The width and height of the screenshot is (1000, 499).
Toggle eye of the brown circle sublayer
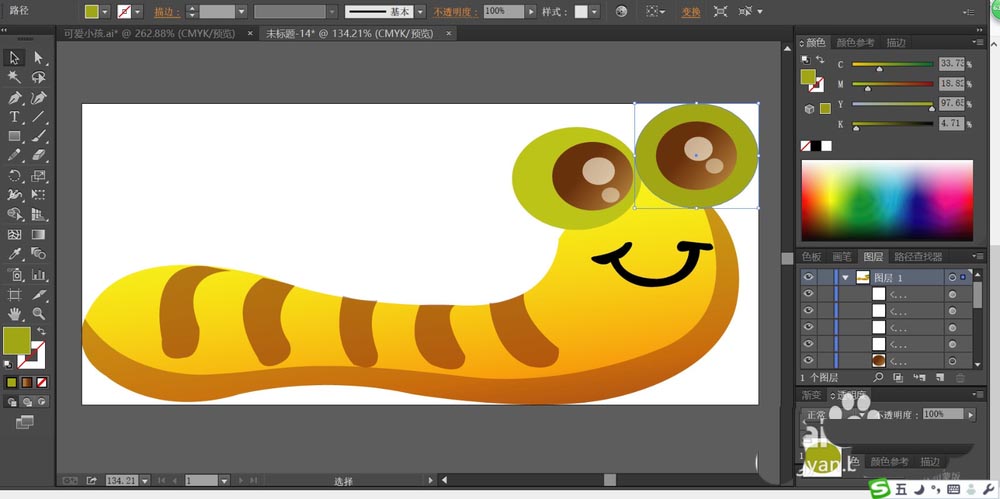point(809,360)
